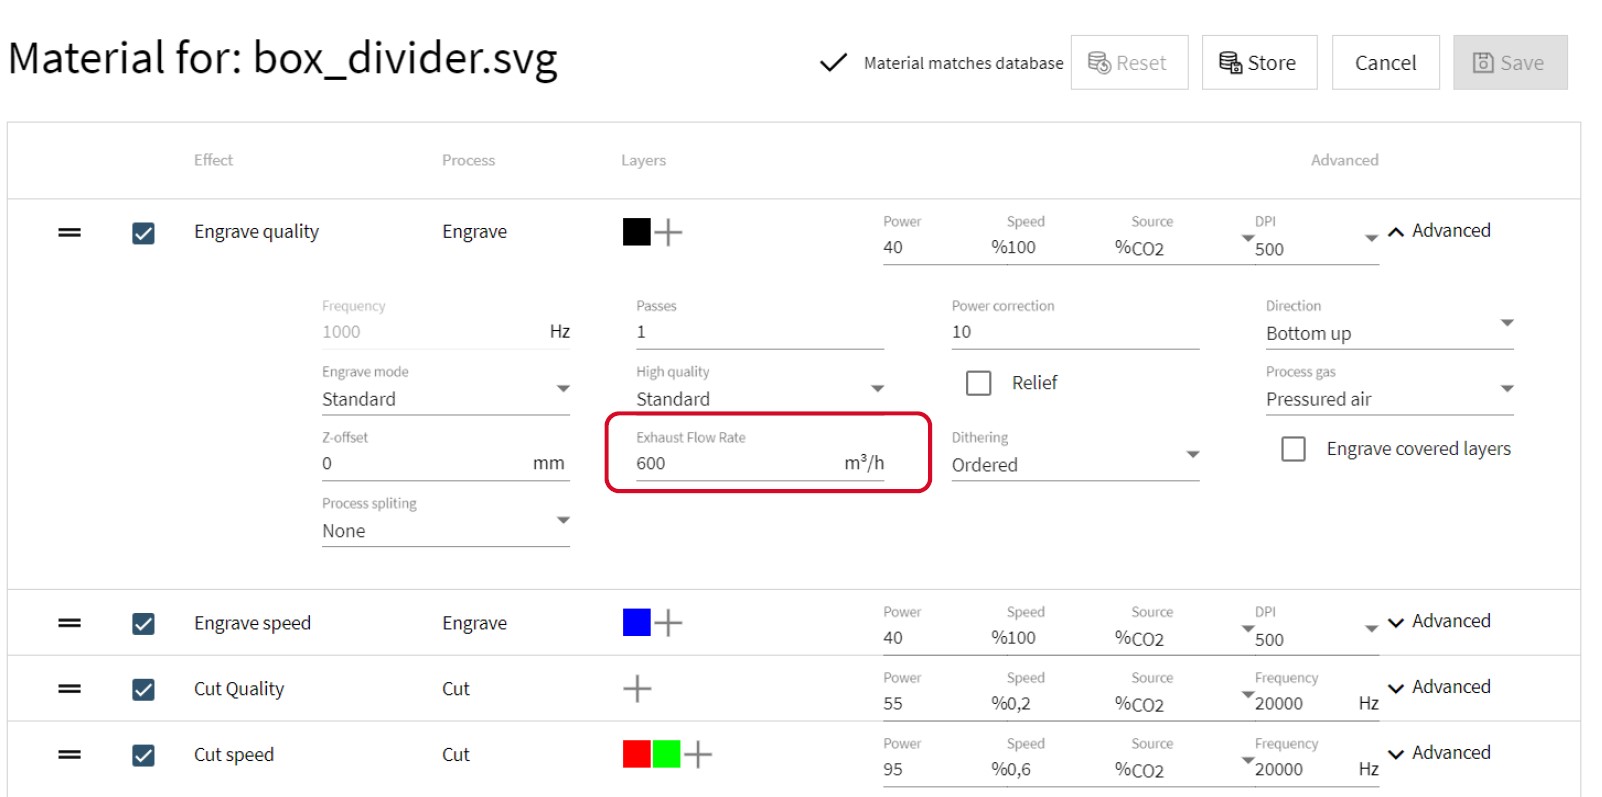The image size is (1602, 797).
Task: Click the drag handle for Cut Quality row
Action: pos(69,689)
